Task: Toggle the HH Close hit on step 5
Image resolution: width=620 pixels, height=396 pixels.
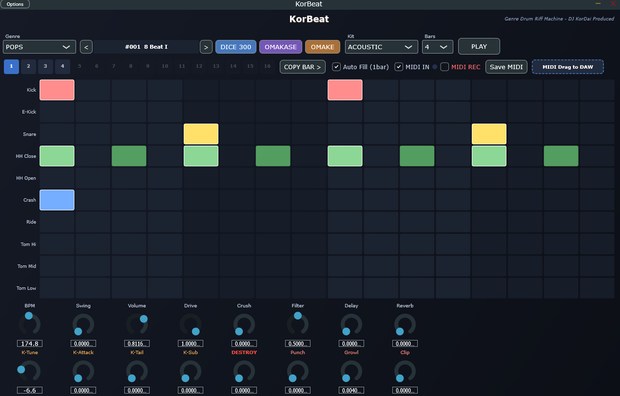Action: [x=201, y=156]
